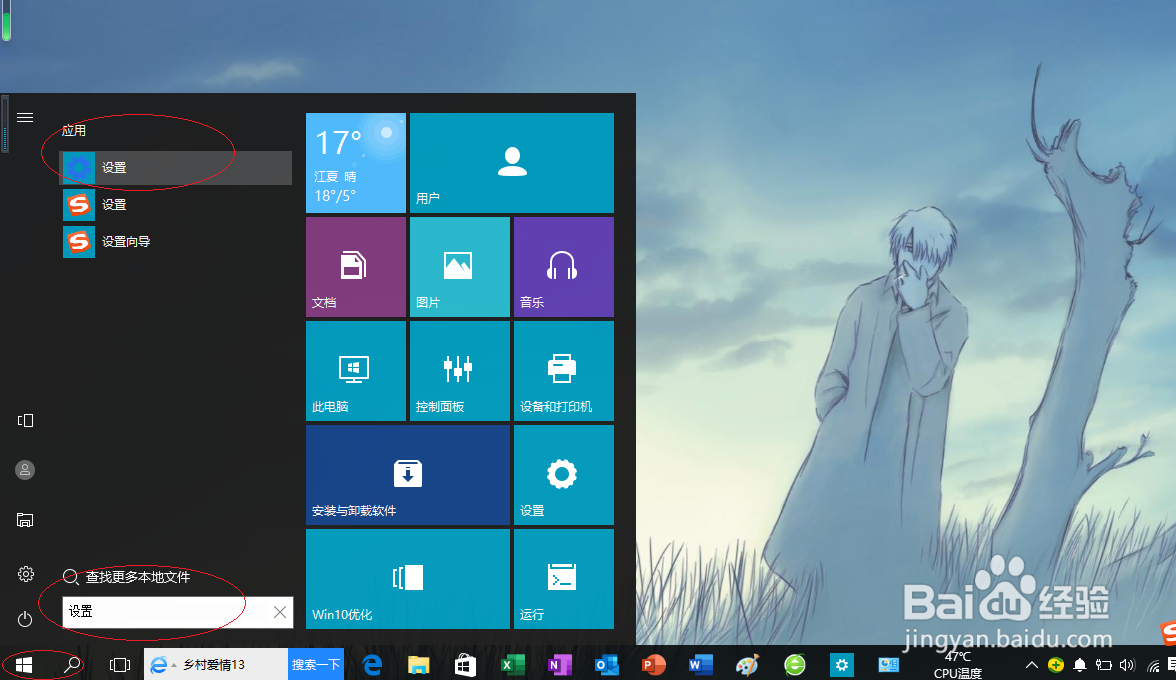The height and width of the screenshot is (680, 1176).
Task: Open the 运行 tile
Action: [563, 579]
